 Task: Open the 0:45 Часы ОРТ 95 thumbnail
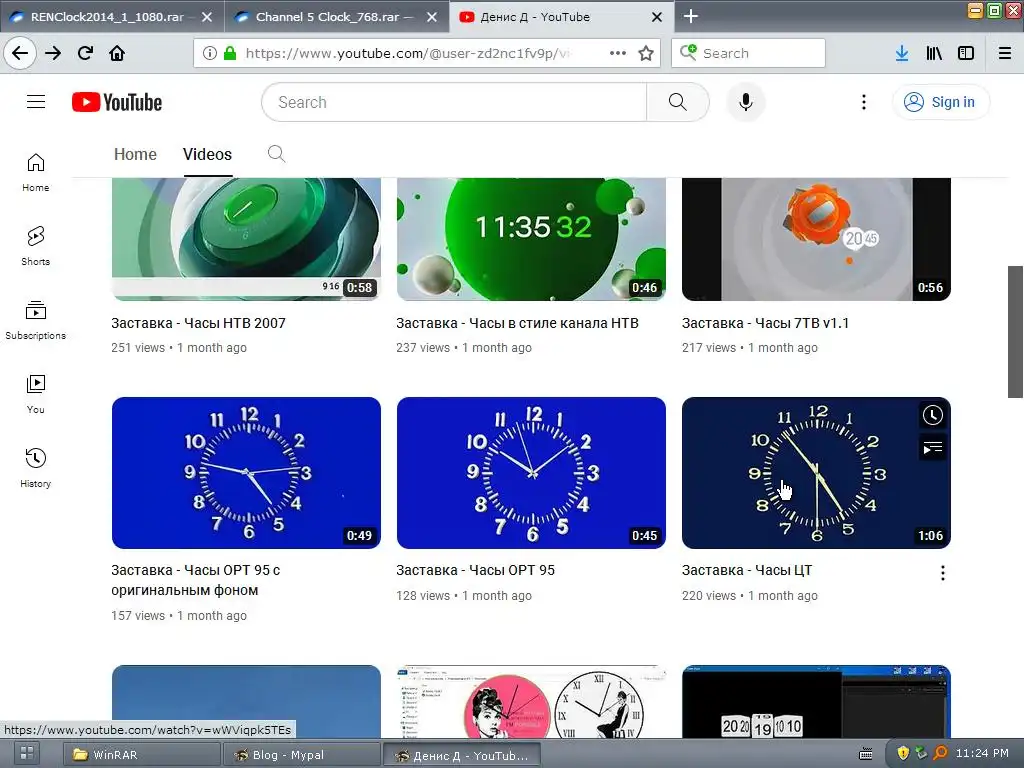531,473
